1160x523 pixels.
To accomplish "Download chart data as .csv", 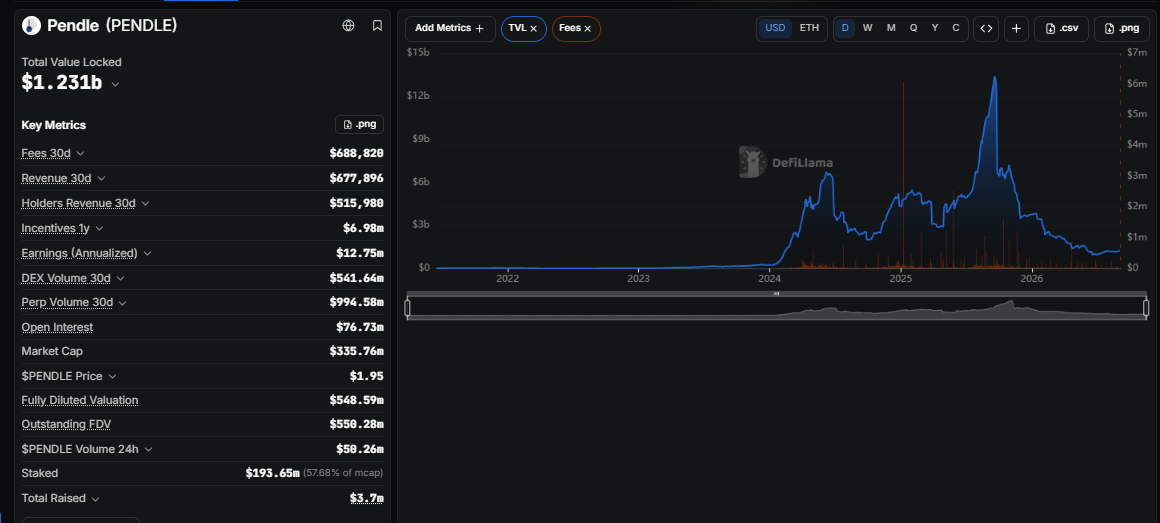I will tap(1062, 28).
